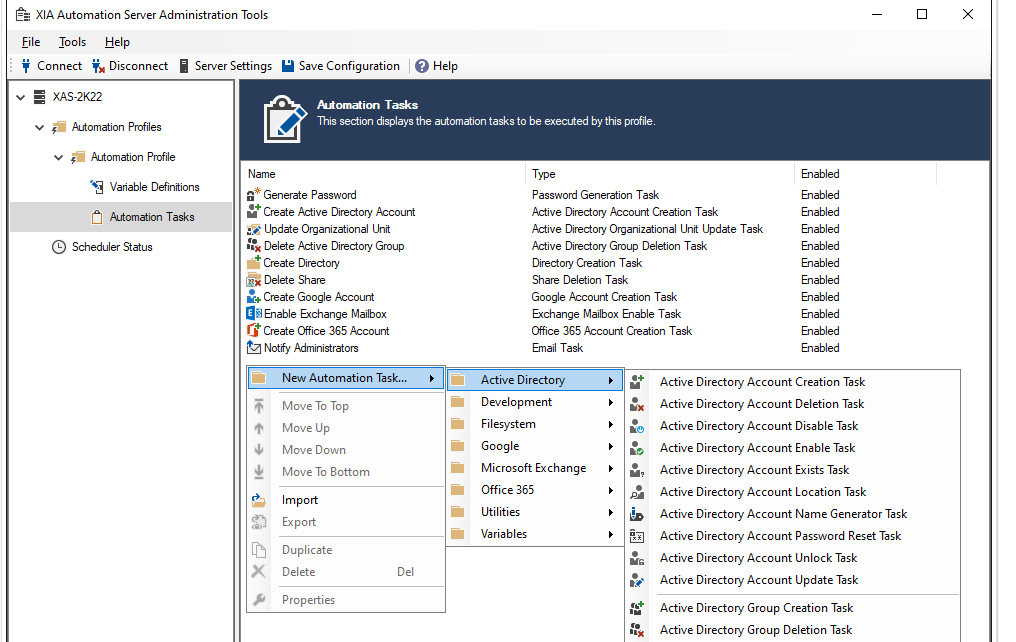Choose Active Directory Account Location Task
The image size is (1016, 642).
pyautogui.click(x=763, y=492)
